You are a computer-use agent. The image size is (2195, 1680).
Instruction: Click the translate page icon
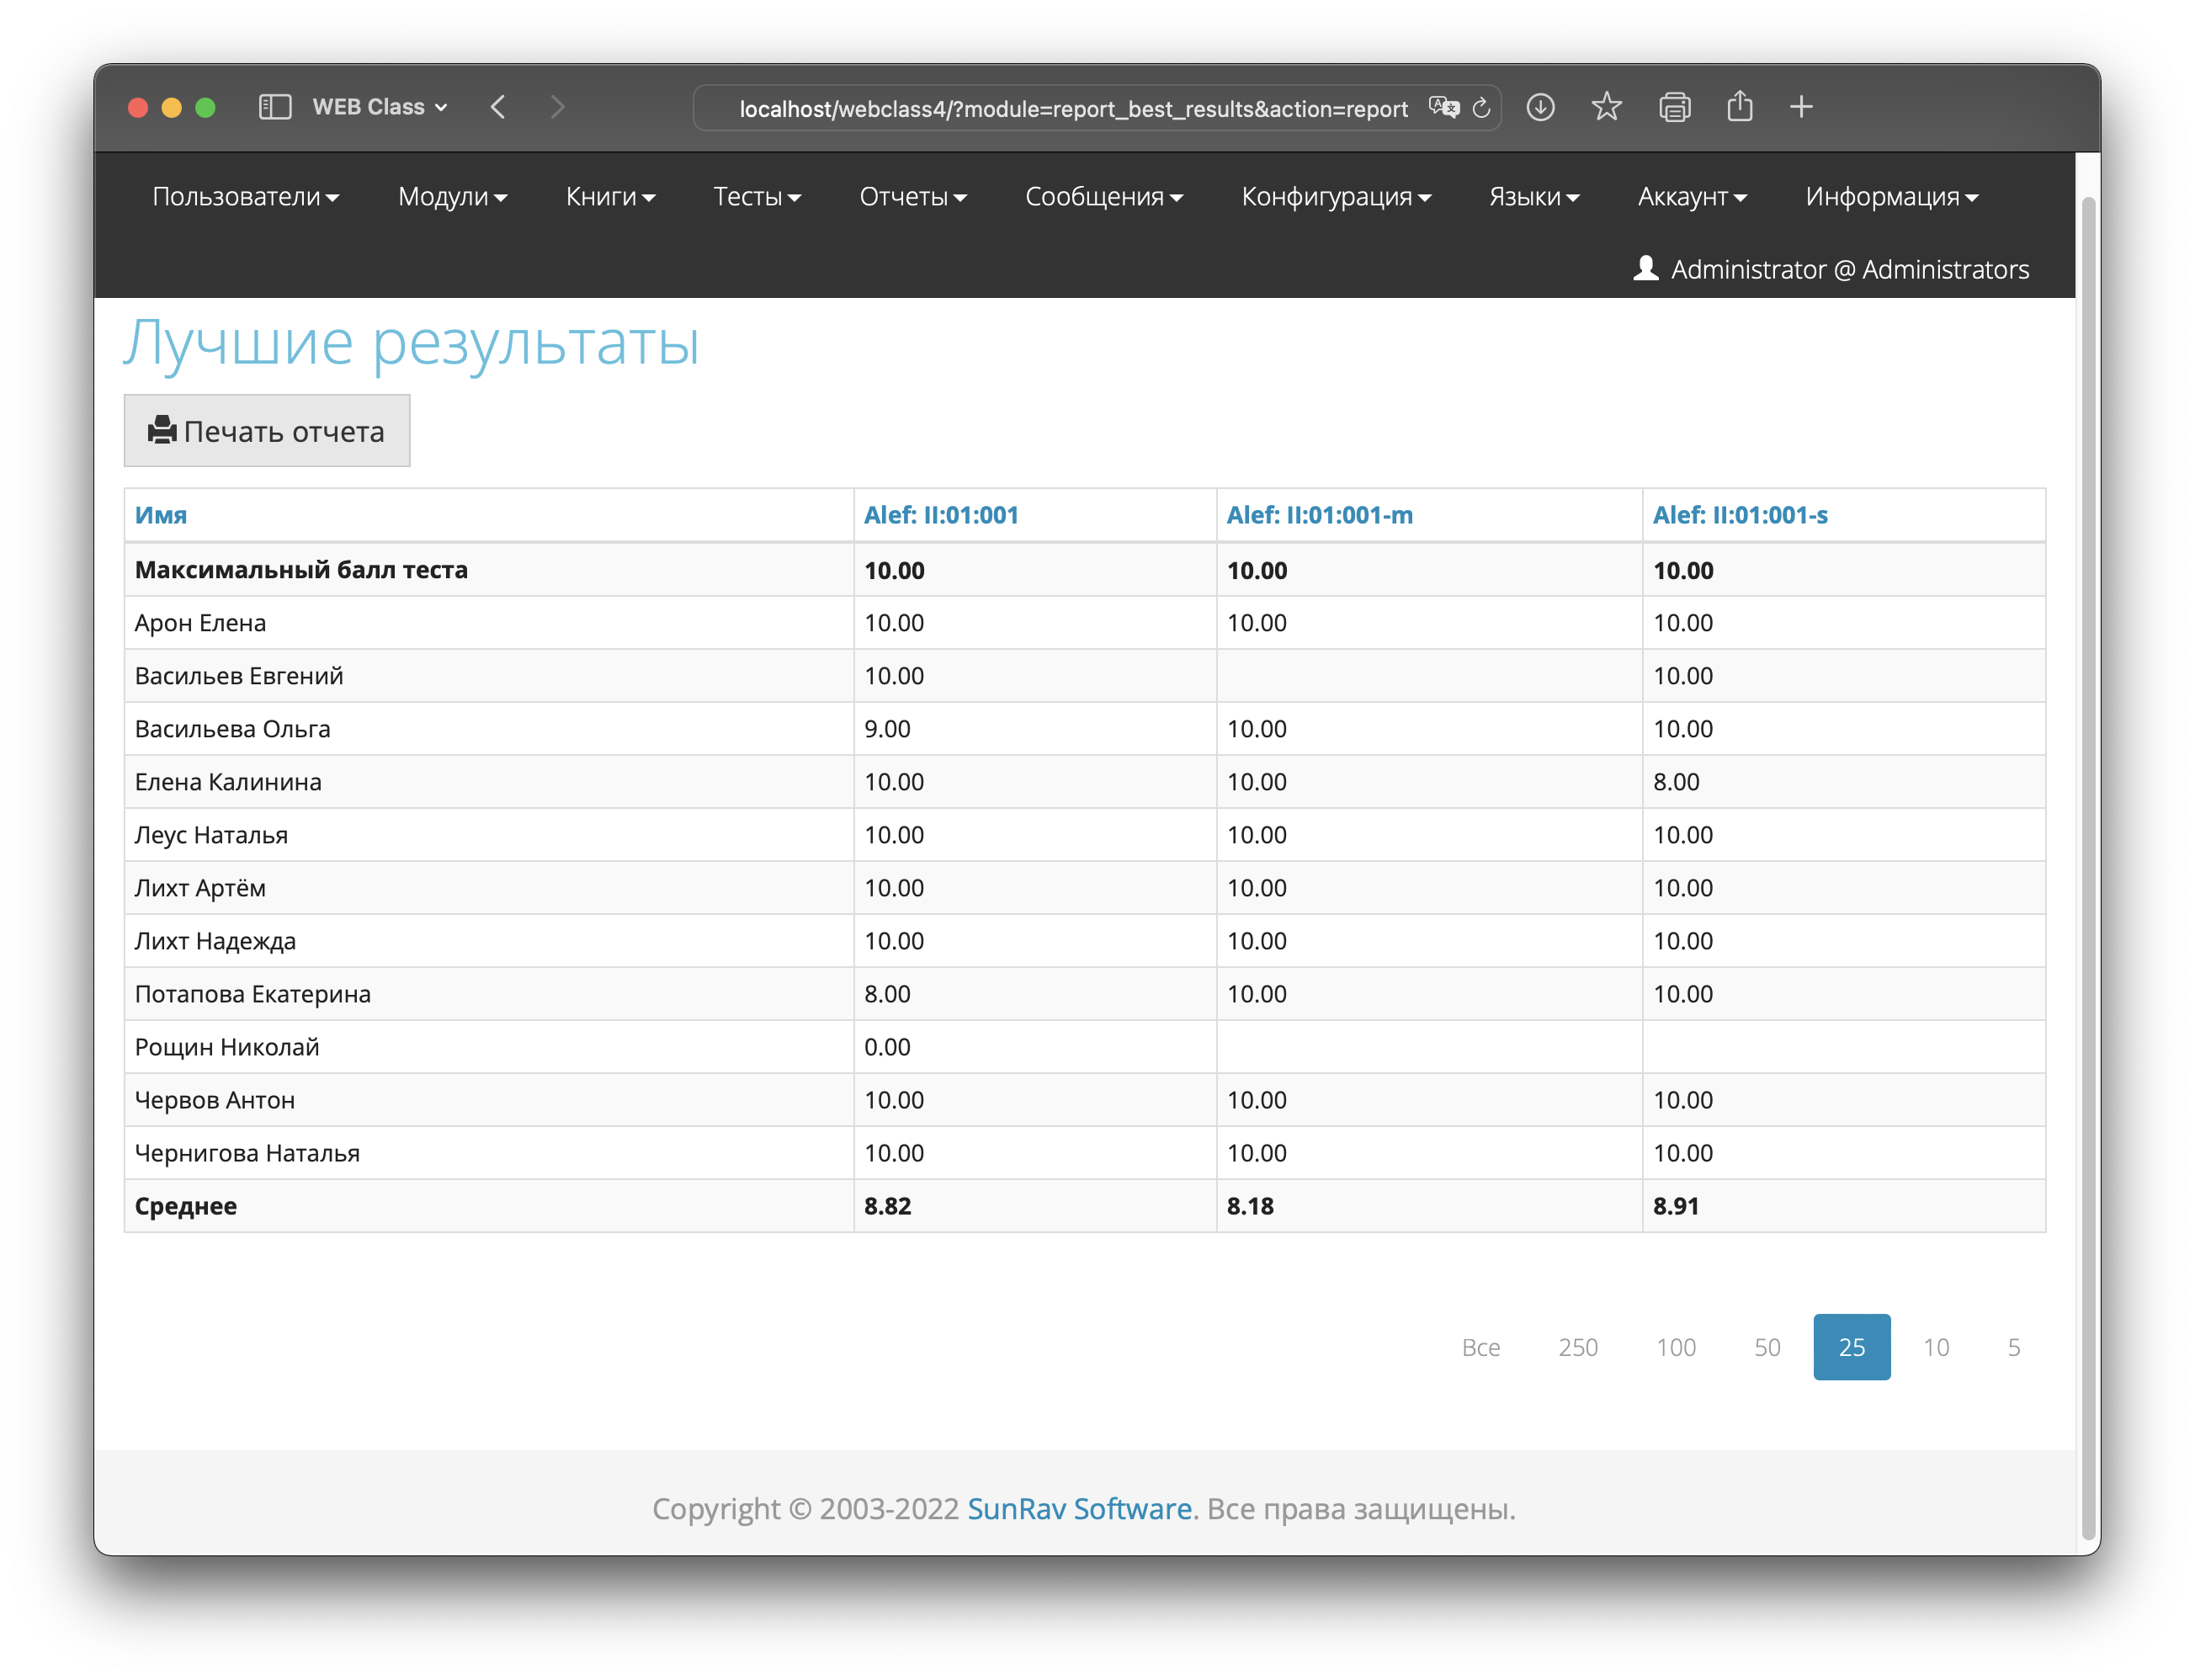[1443, 107]
